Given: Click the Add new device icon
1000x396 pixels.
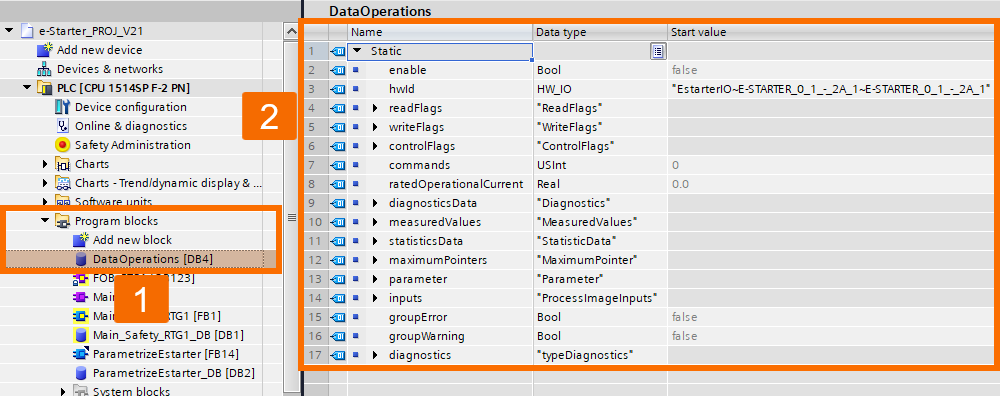Looking at the screenshot, I should click(x=45, y=50).
